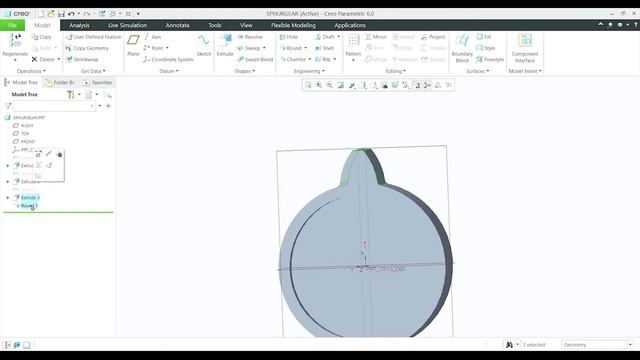Click the Shell tool
The height and width of the screenshot is (360, 640).
coord(324,48)
